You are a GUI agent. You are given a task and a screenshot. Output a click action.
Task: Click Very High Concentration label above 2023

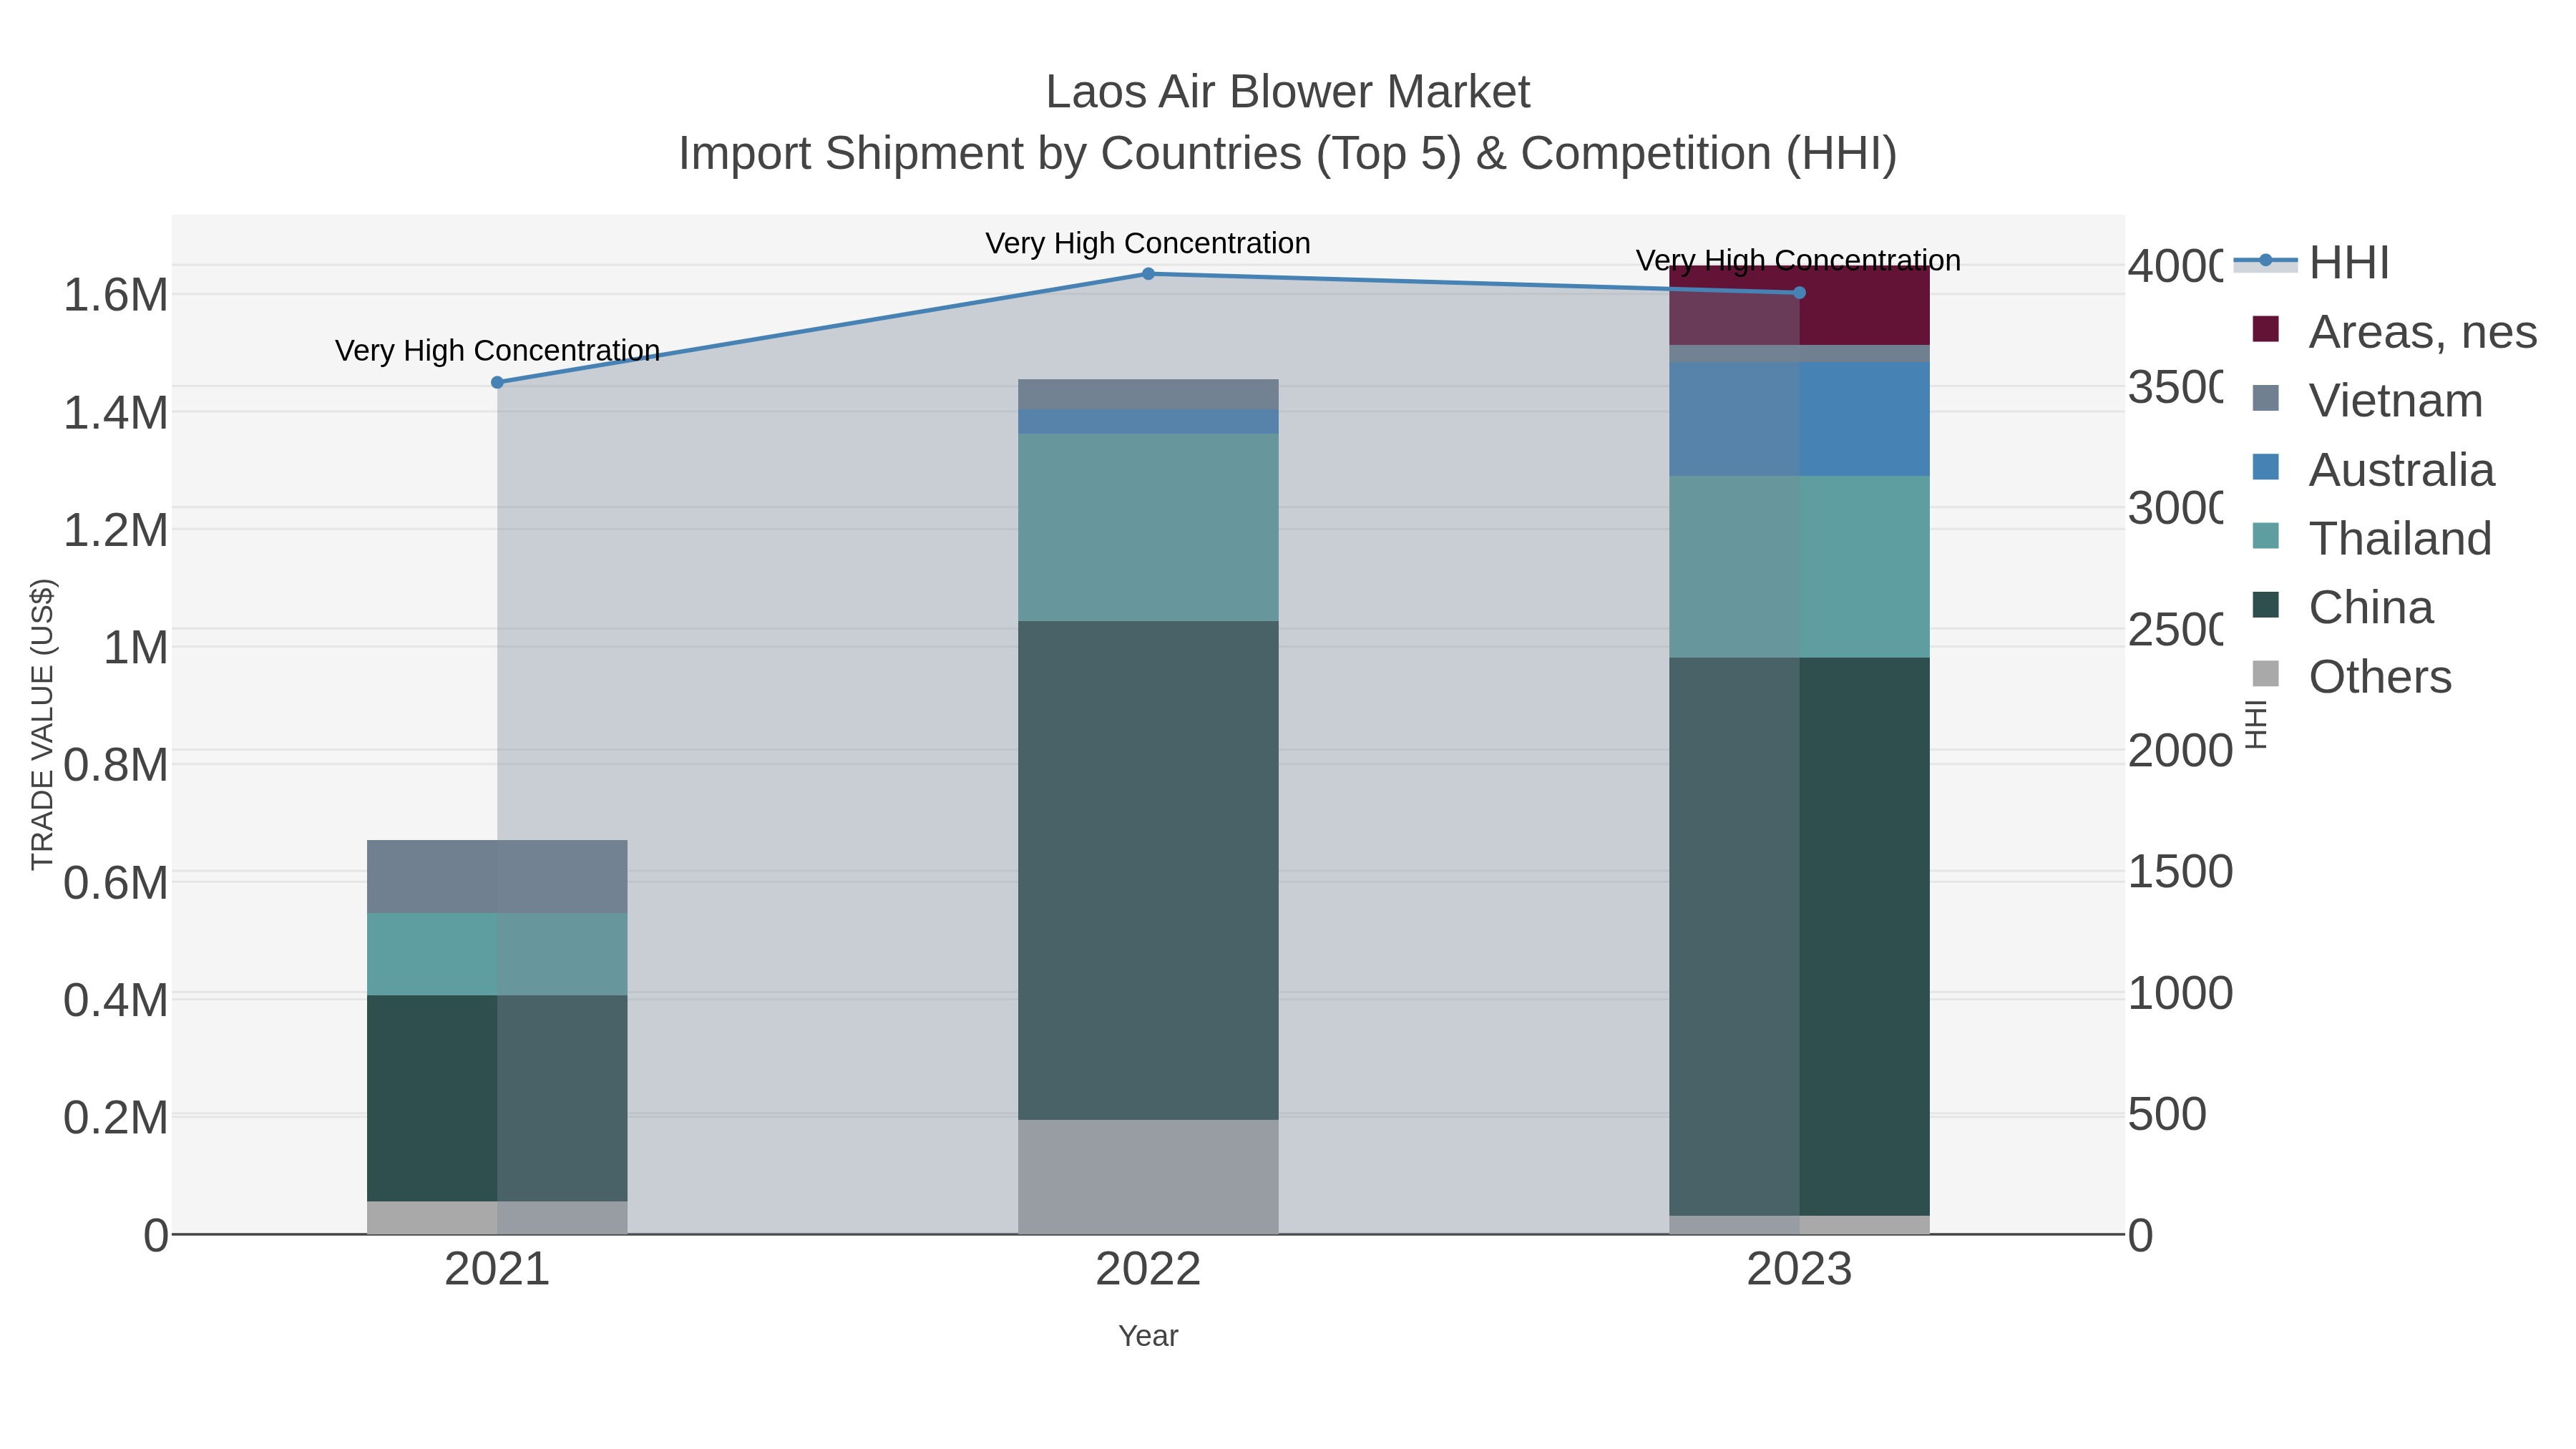[x=1799, y=260]
